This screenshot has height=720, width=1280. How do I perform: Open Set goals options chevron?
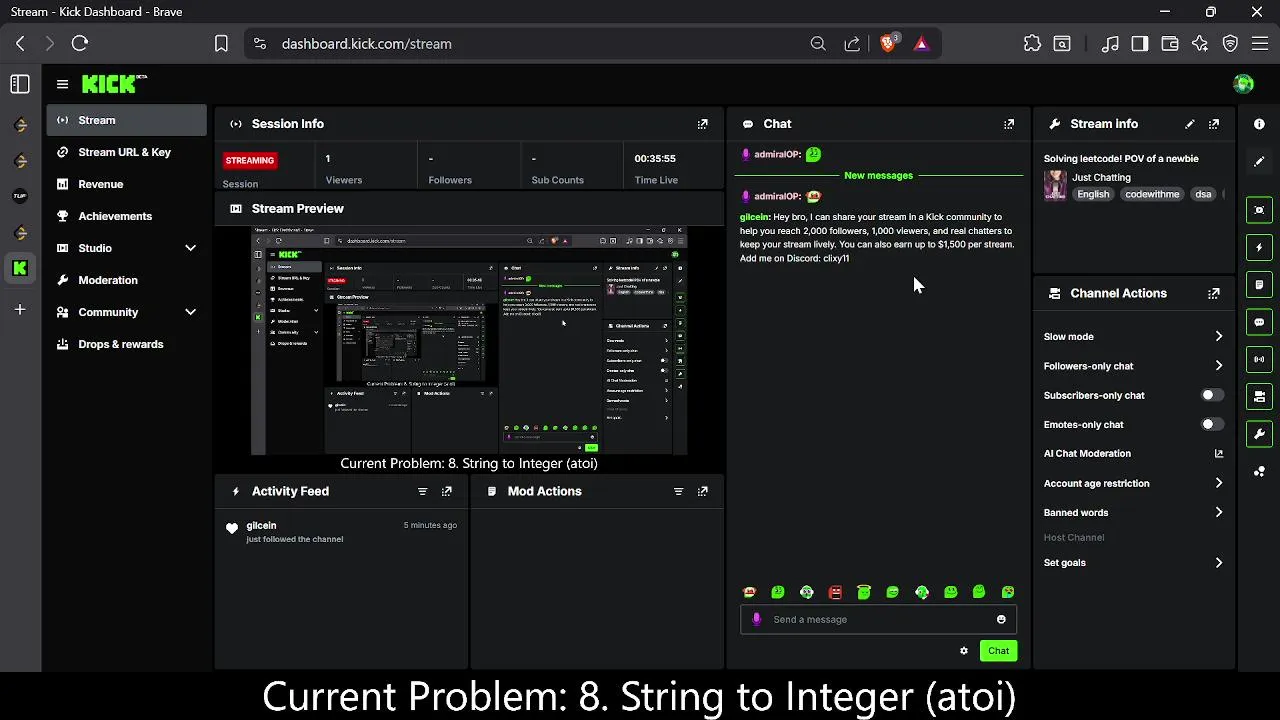pyautogui.click(x=1218, y=563)
